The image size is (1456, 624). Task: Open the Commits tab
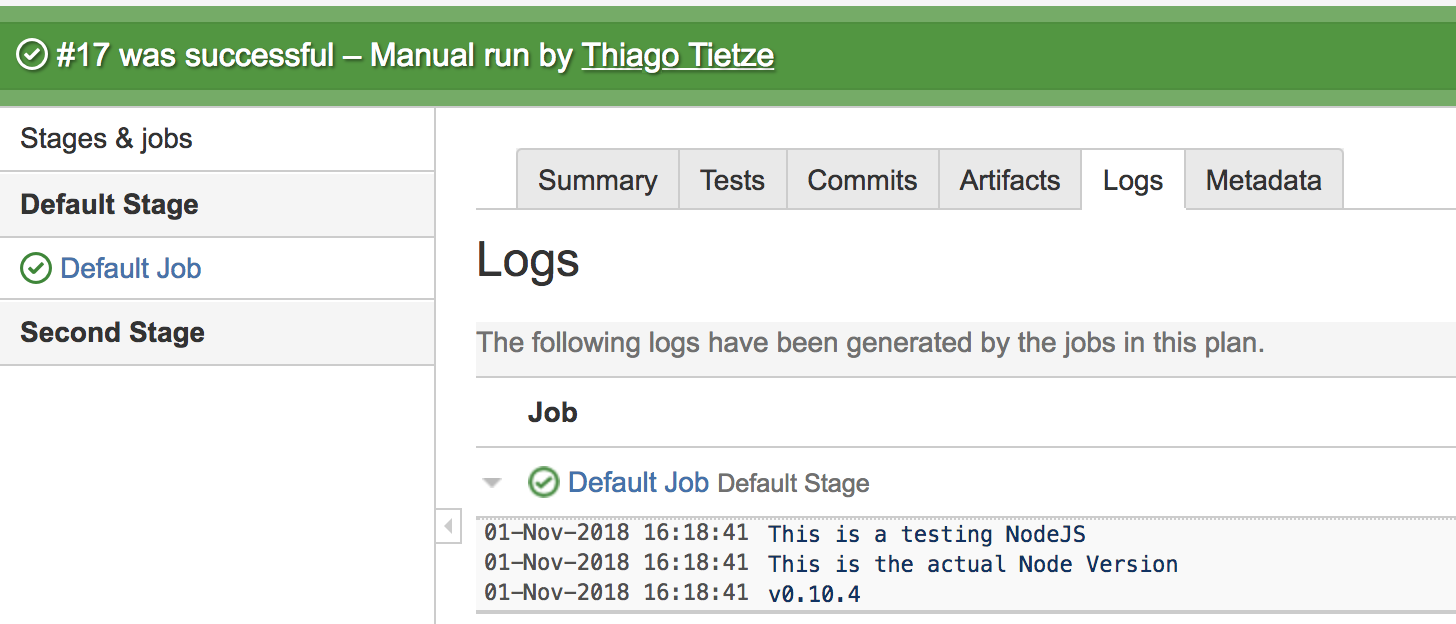click(863, 180)
